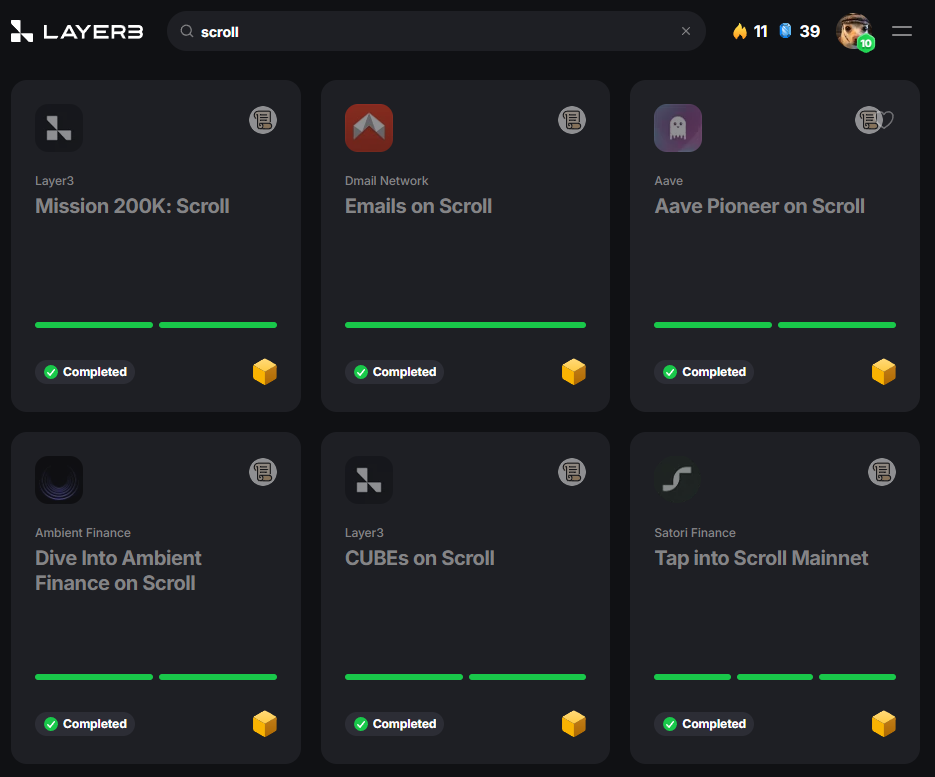Open the Mission 200K: Scroll quest

click(x=132, y=206)
